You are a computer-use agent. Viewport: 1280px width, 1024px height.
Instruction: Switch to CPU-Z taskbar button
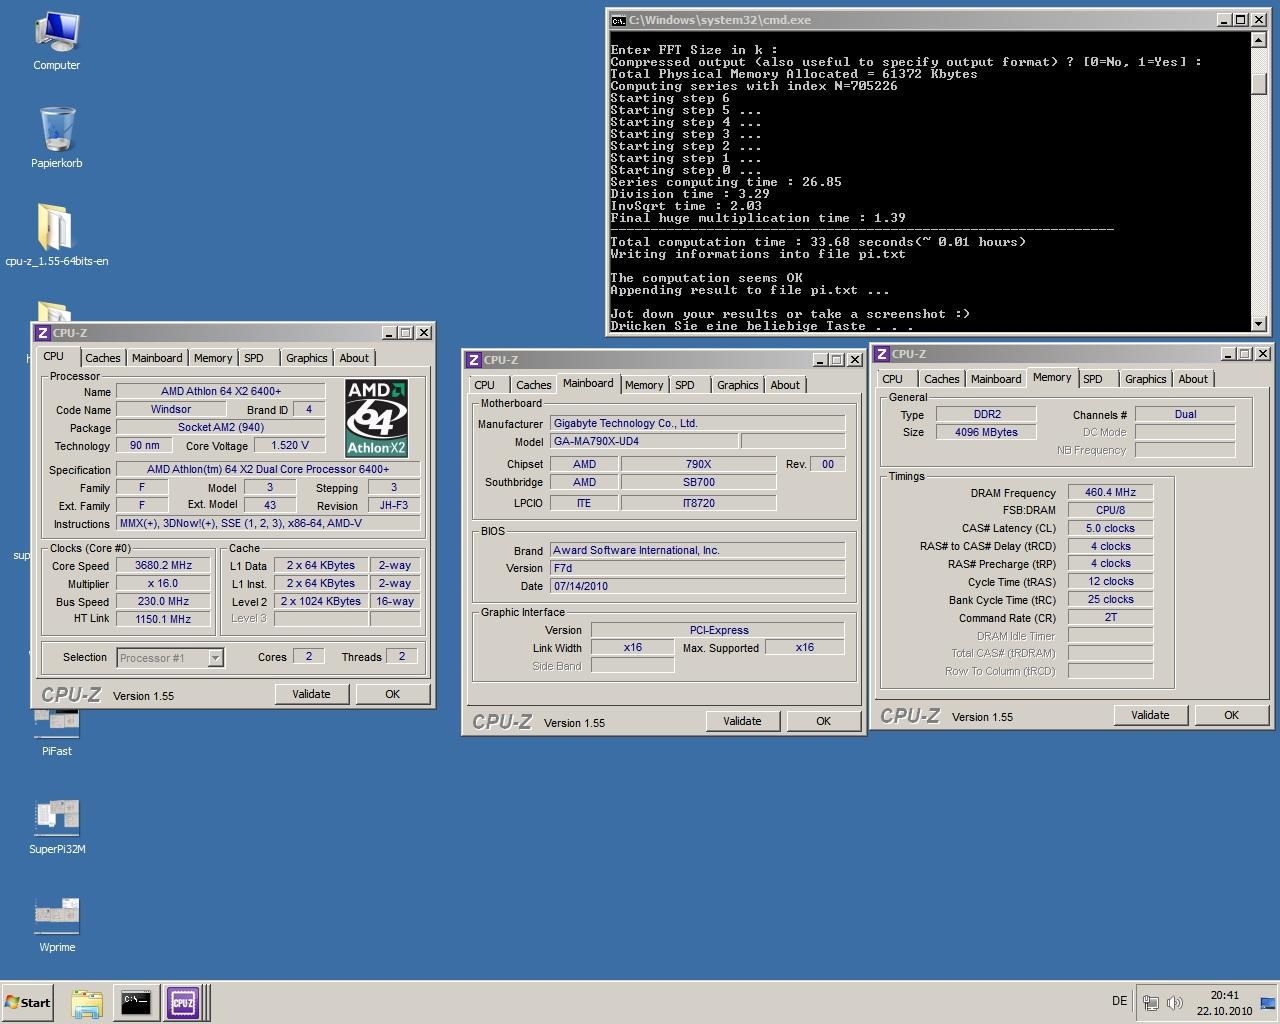[183, 1003]
